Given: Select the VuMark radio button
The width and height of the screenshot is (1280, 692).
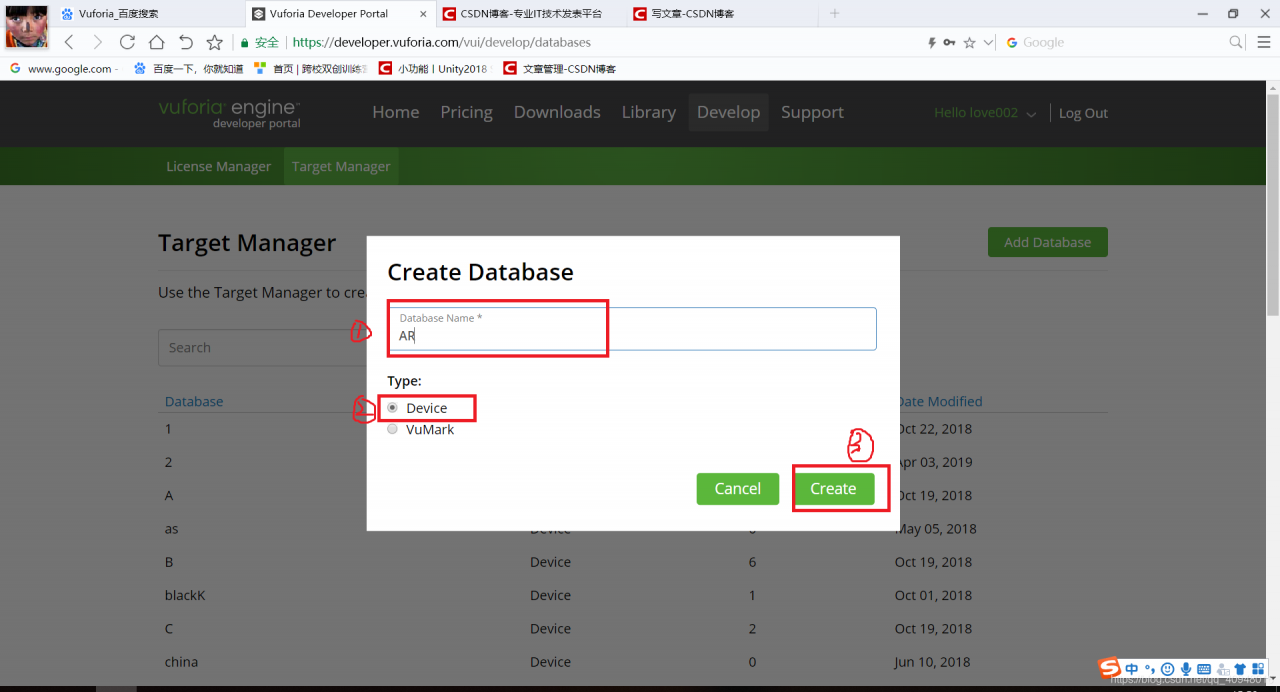Looking at the screenshot, I should 393,429.
